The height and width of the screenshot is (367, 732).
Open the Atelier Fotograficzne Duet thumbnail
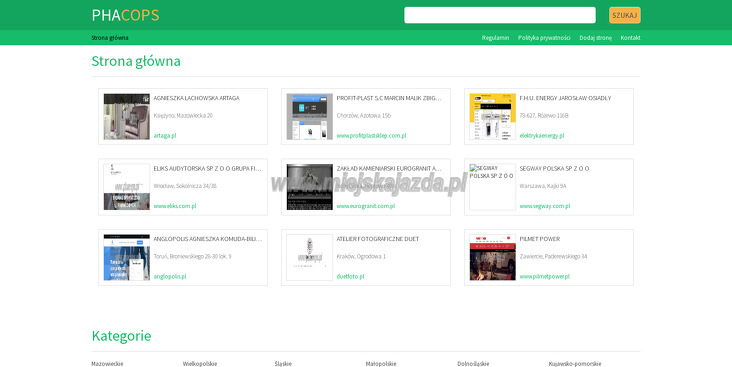[x=310, y=257]
